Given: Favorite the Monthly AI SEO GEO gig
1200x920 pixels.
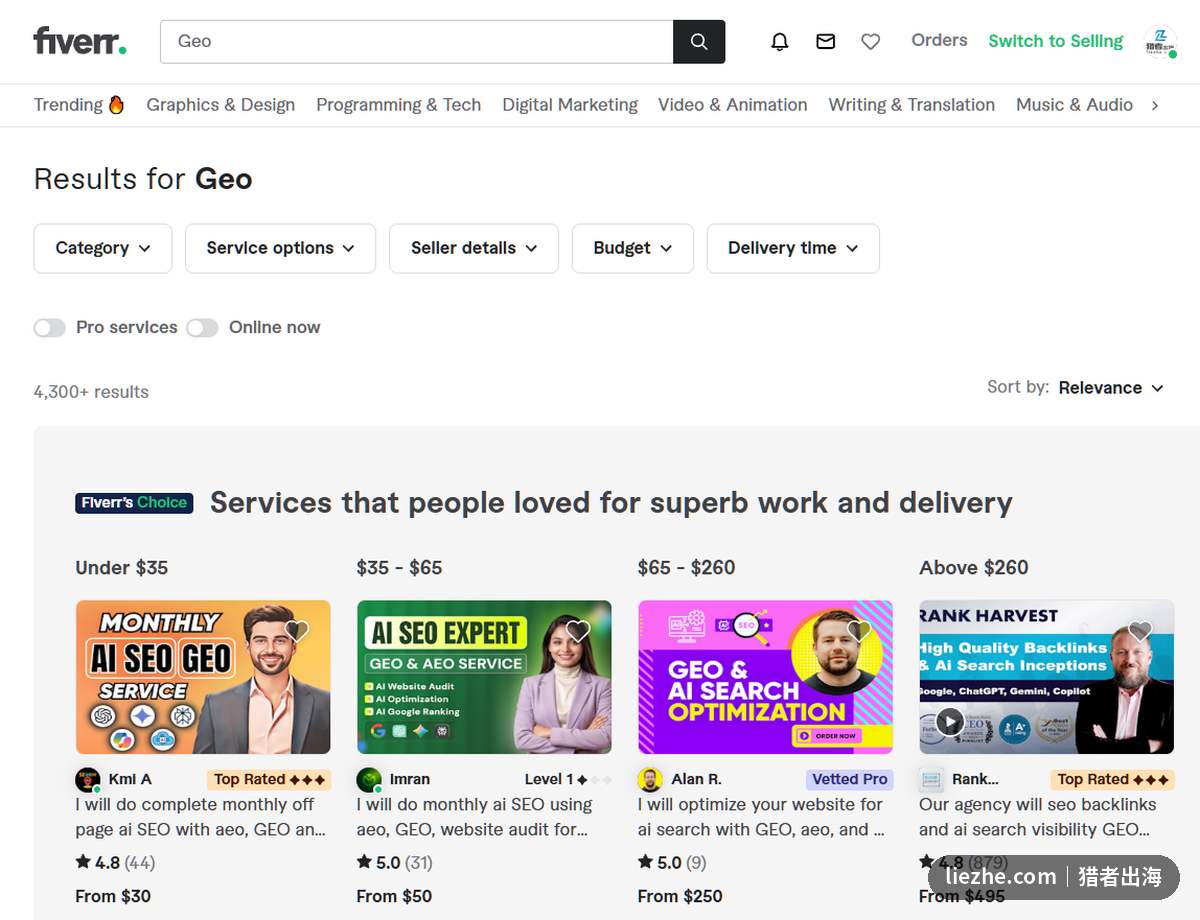Looking at the screenshot, I should [x=296, y=631].
